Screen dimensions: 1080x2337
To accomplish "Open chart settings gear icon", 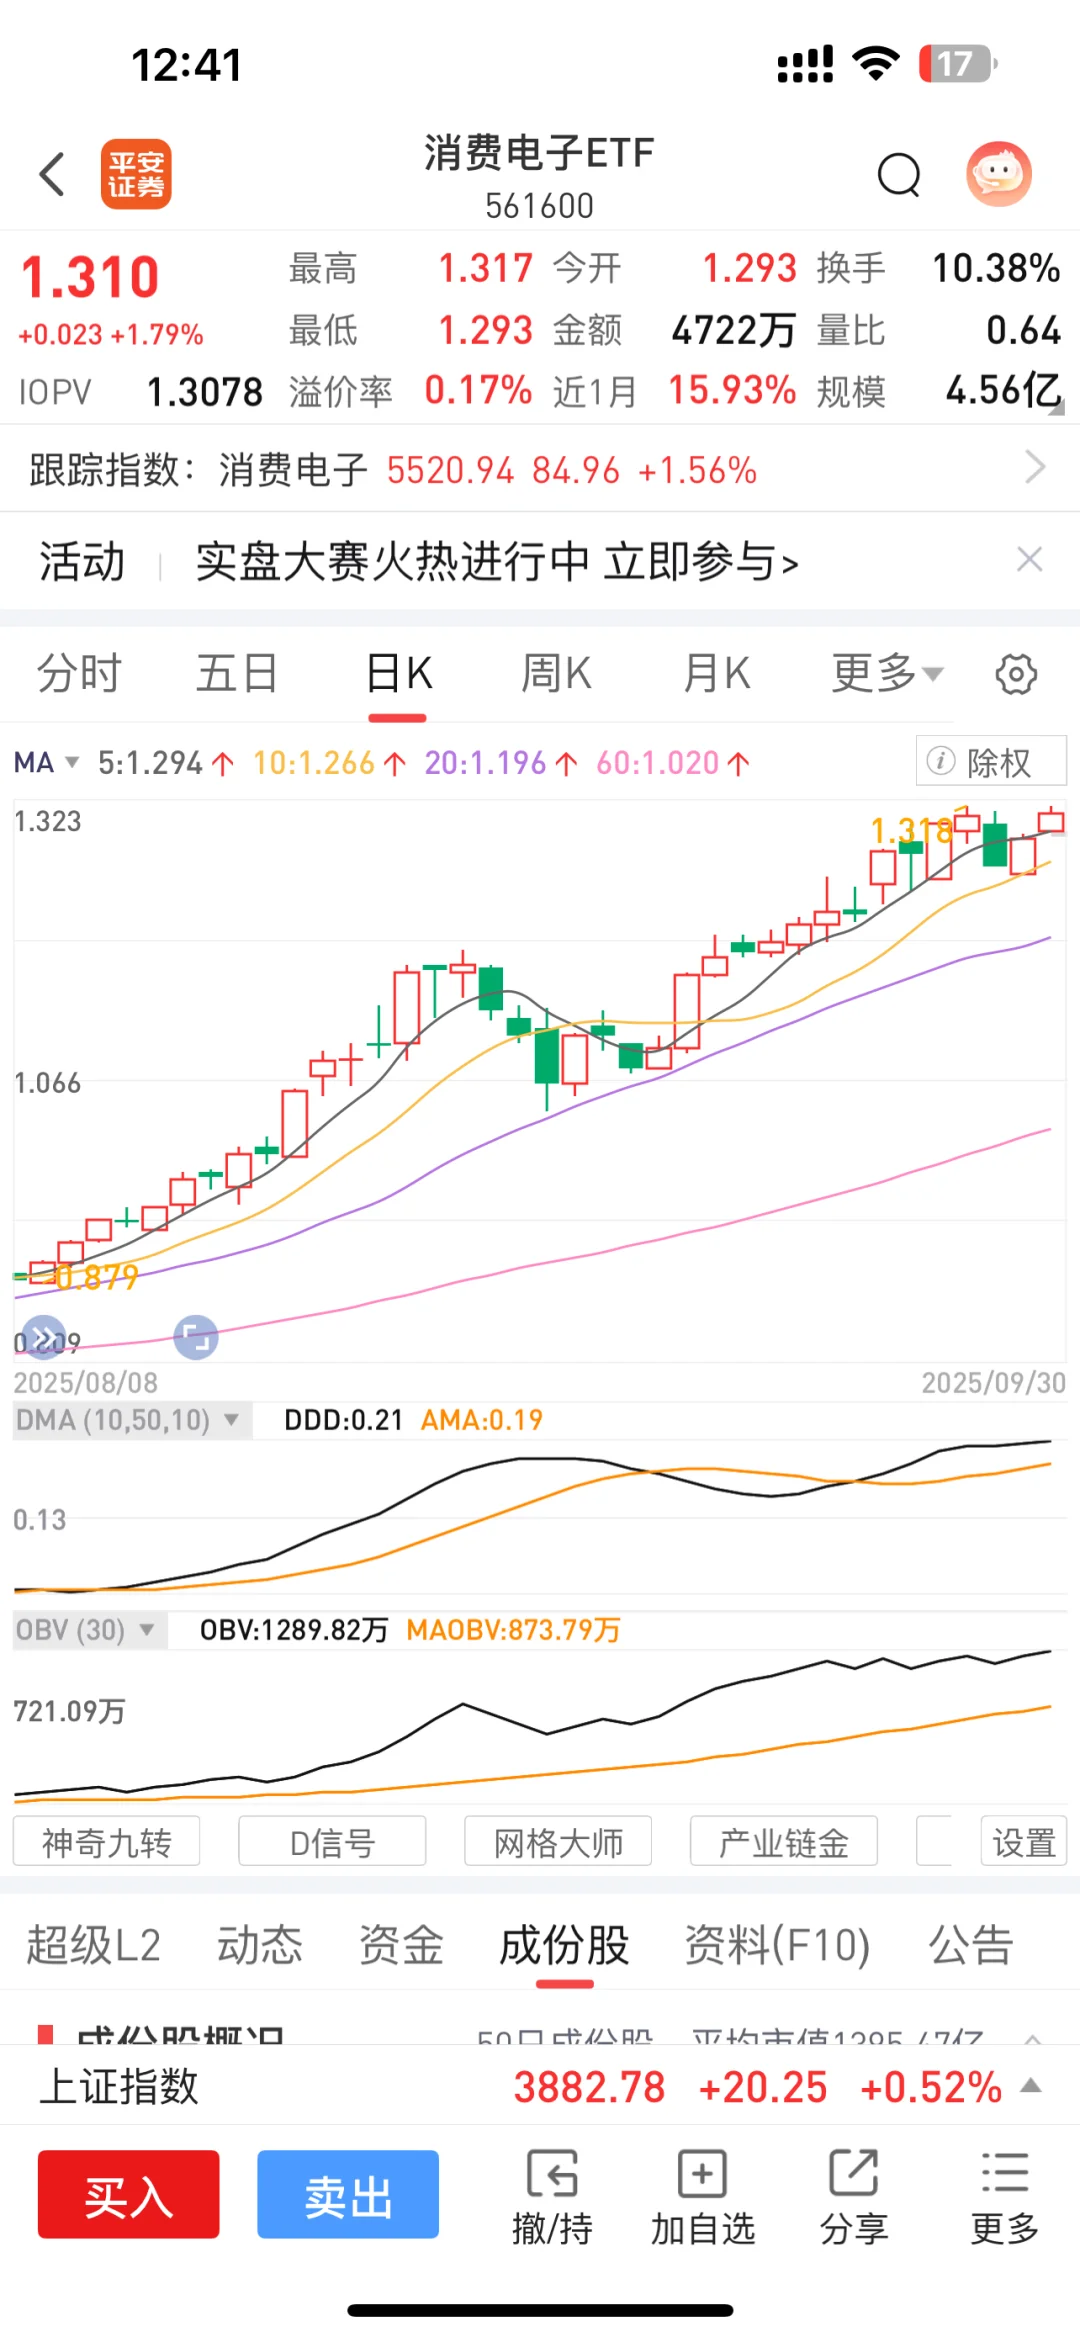I will (x=1016, y=674).
